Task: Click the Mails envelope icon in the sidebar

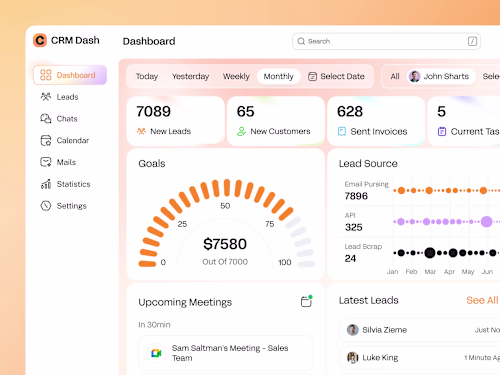Action: [x=46, y=162]
